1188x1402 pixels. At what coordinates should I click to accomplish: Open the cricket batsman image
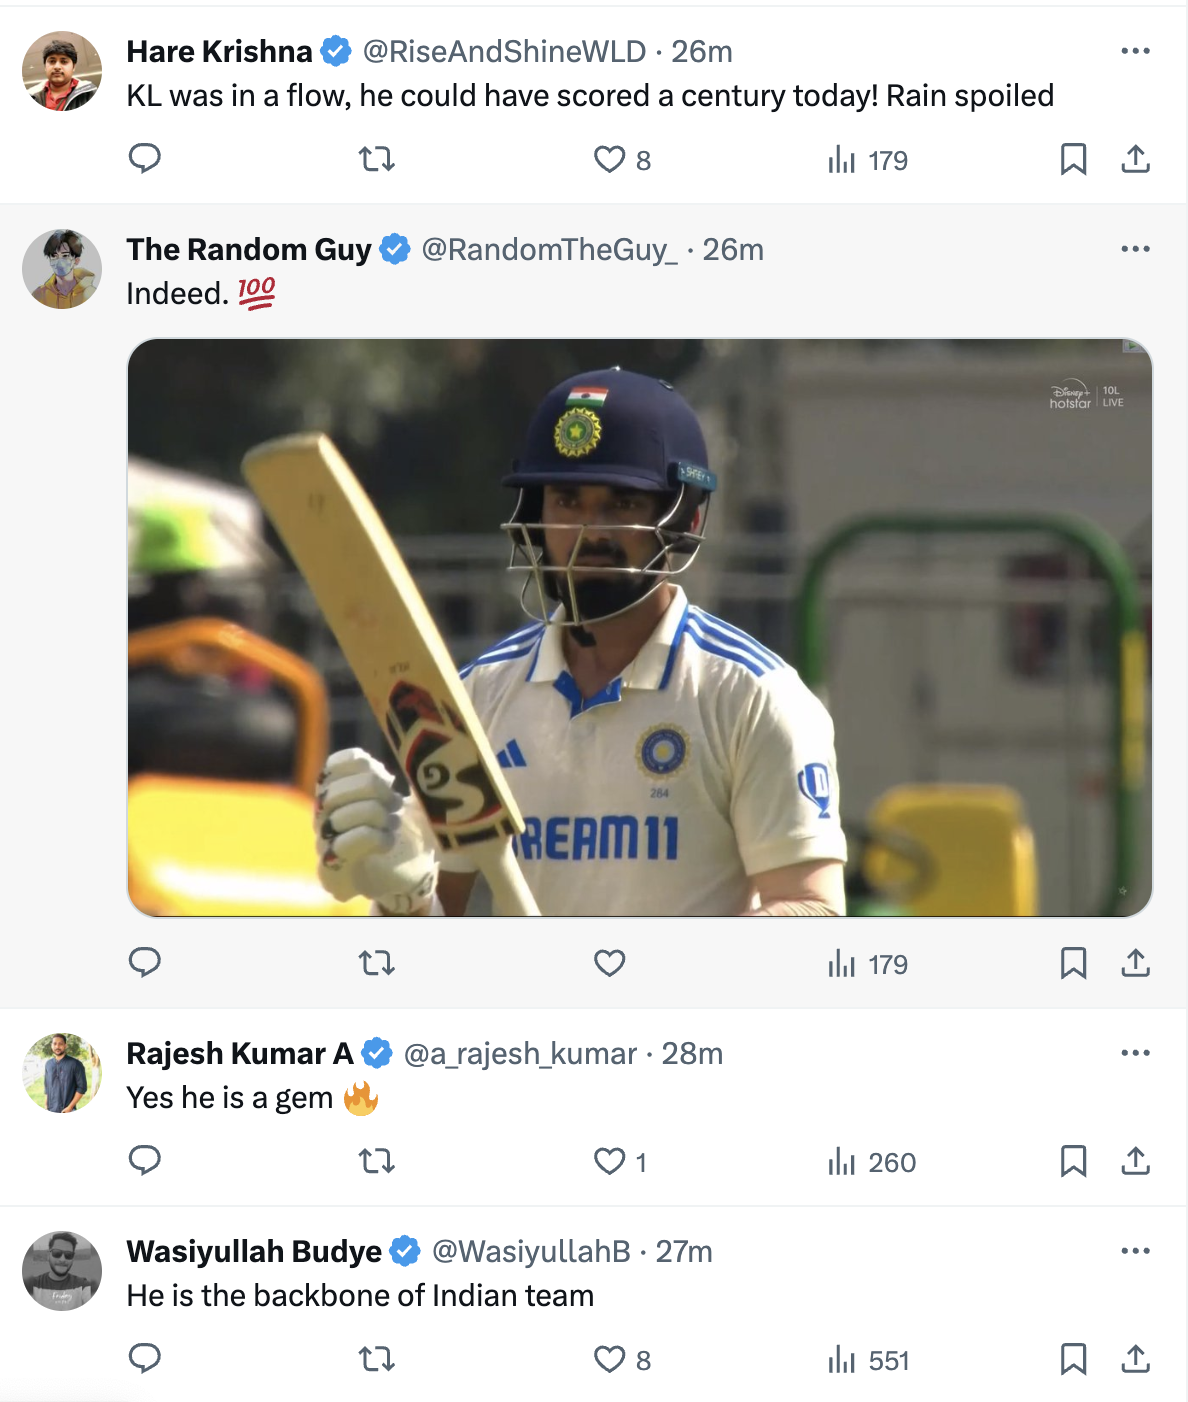tap(640, 627)
